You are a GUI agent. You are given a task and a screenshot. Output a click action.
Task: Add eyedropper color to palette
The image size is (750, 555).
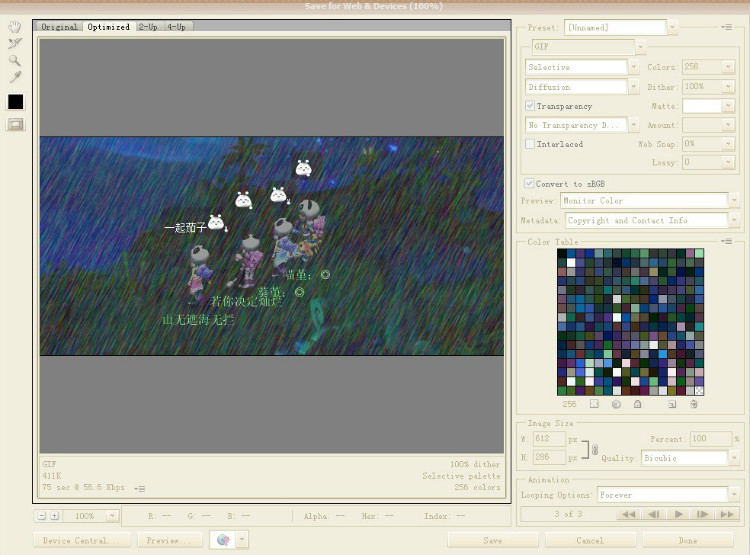[x=672, y=404]
